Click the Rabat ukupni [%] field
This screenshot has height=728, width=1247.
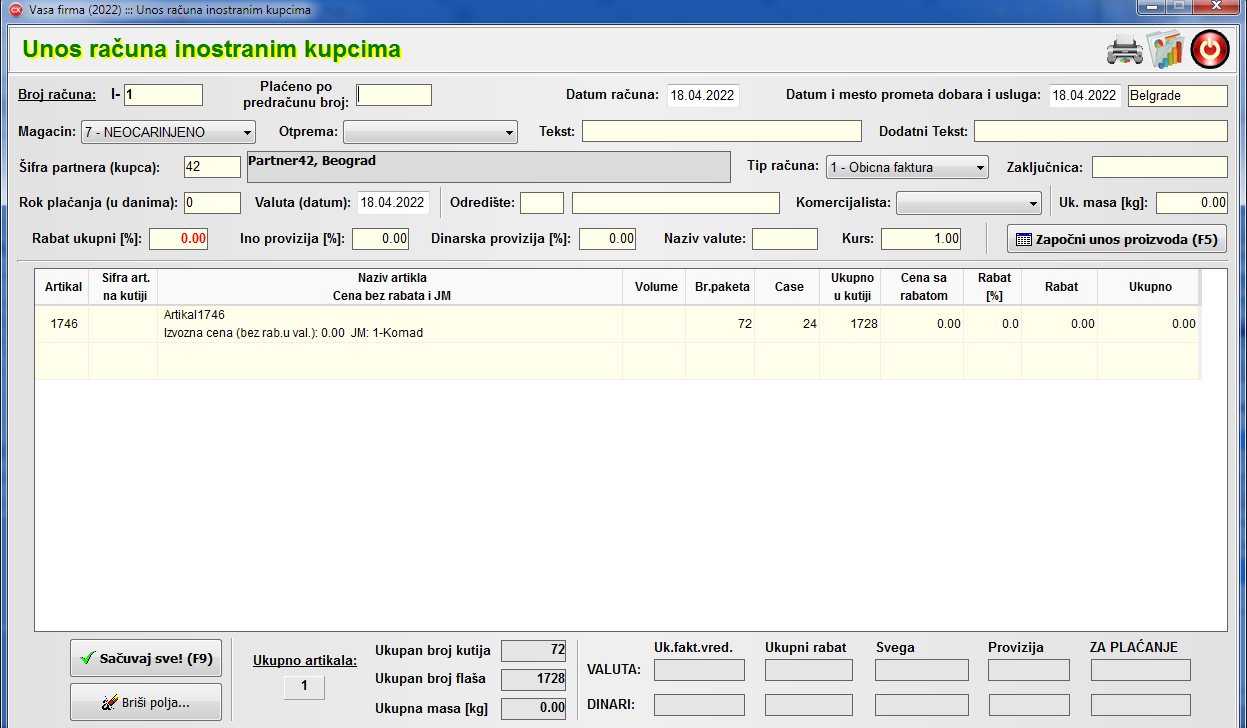click(179, 239)
